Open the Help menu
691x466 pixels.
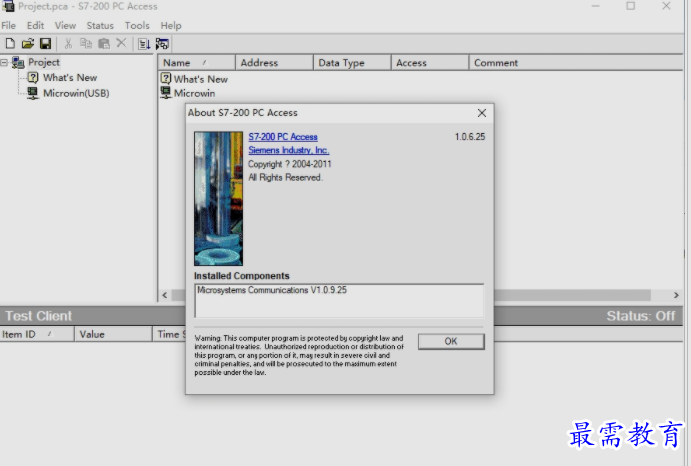pyautogui.click(x=171, y=26)
